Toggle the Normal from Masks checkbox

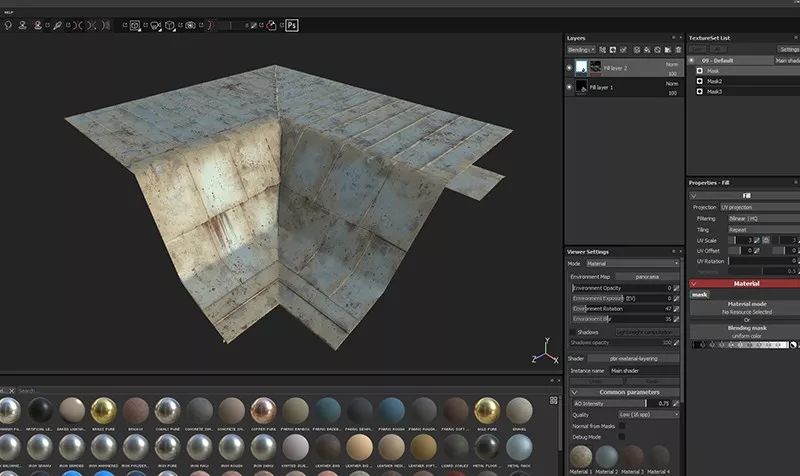point(622,426)
